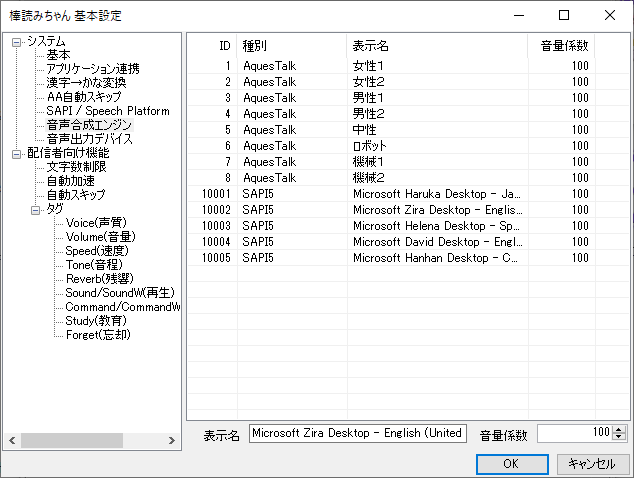634x478 pixels.
Task: Select voice row 男性2
Action: tap(408, 114)
